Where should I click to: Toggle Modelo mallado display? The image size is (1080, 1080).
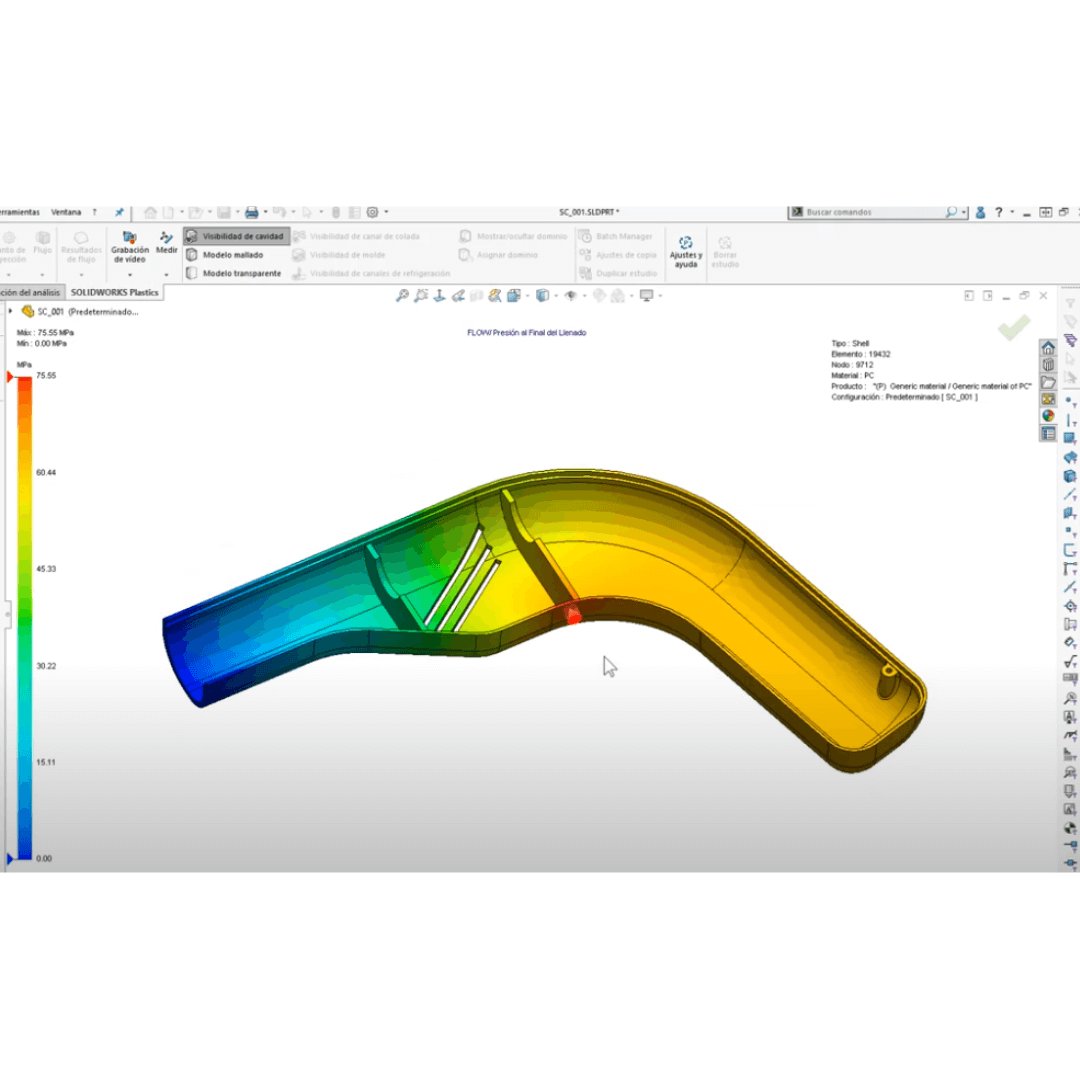[x=225, y=255]
